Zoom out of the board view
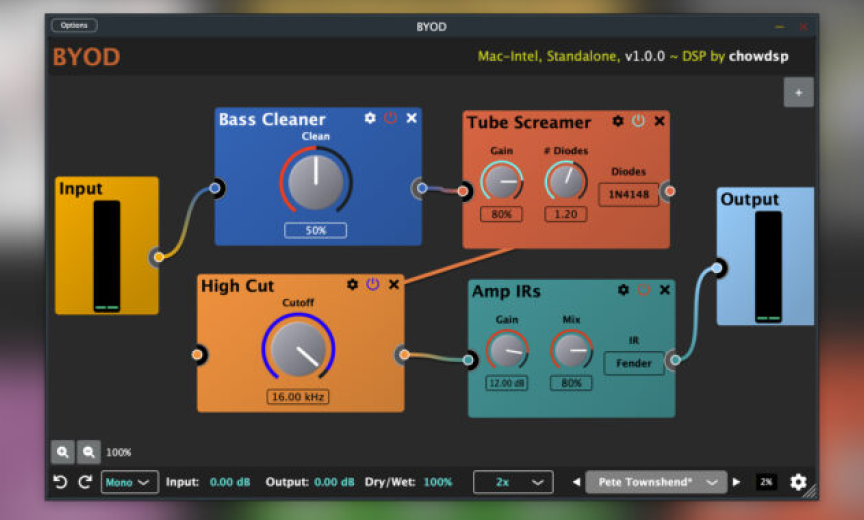This screenshot has width=864, height=520. click(89, 452)
